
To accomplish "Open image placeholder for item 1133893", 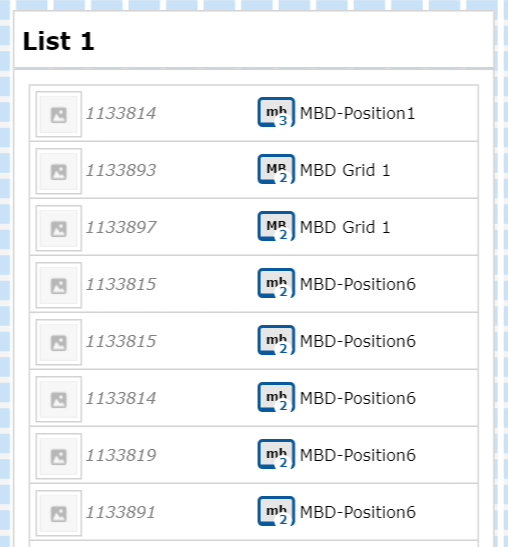I will pos(59,171).
